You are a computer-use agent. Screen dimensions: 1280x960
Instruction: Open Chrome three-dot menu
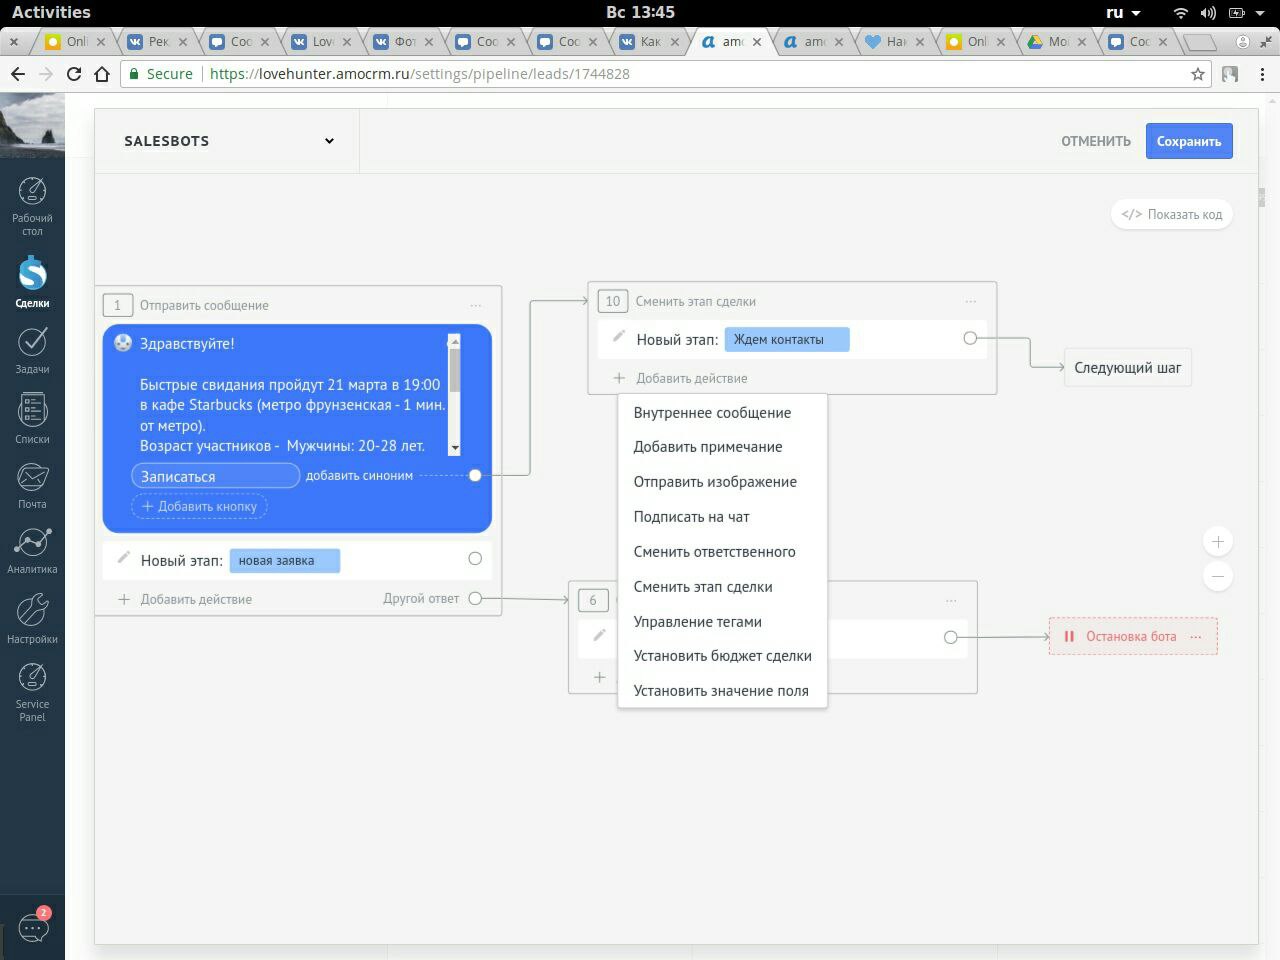[1262, 74]
